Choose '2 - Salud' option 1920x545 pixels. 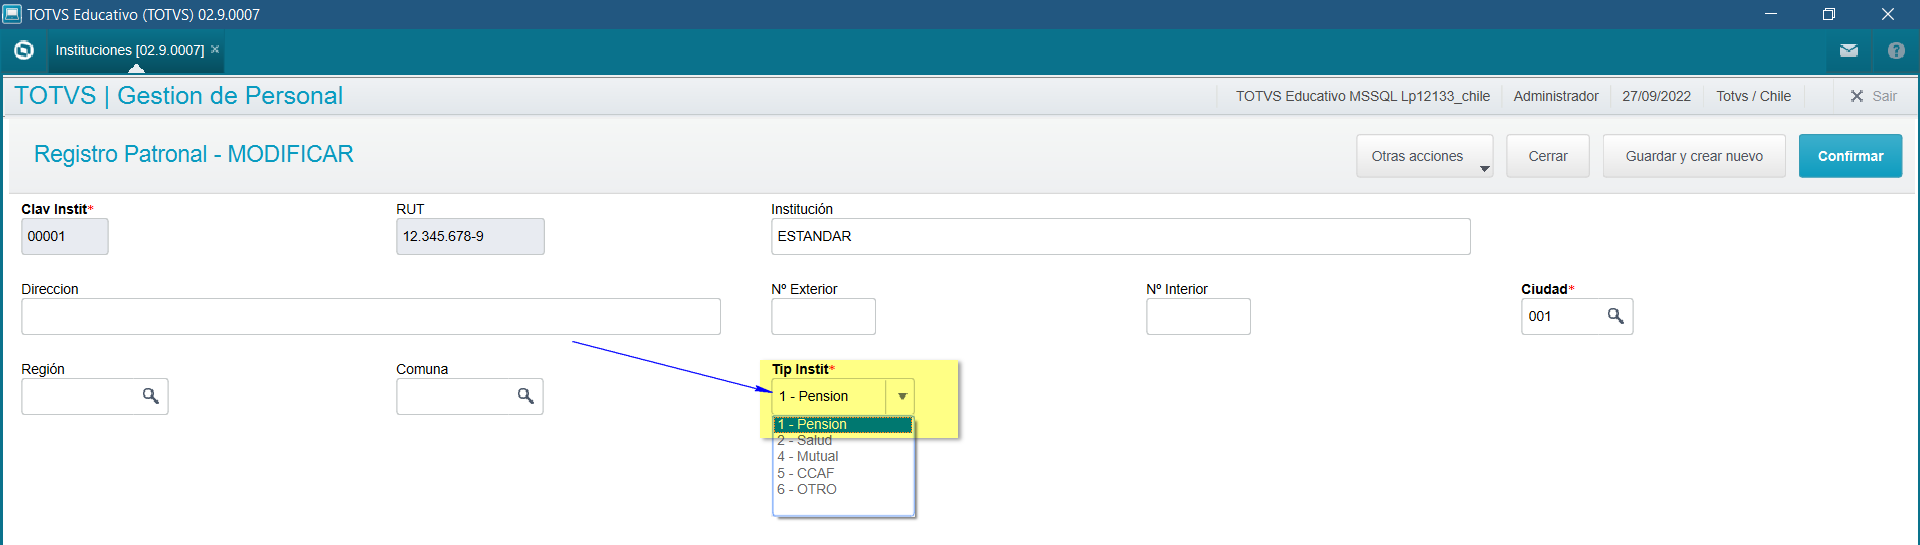click(843, 440)
